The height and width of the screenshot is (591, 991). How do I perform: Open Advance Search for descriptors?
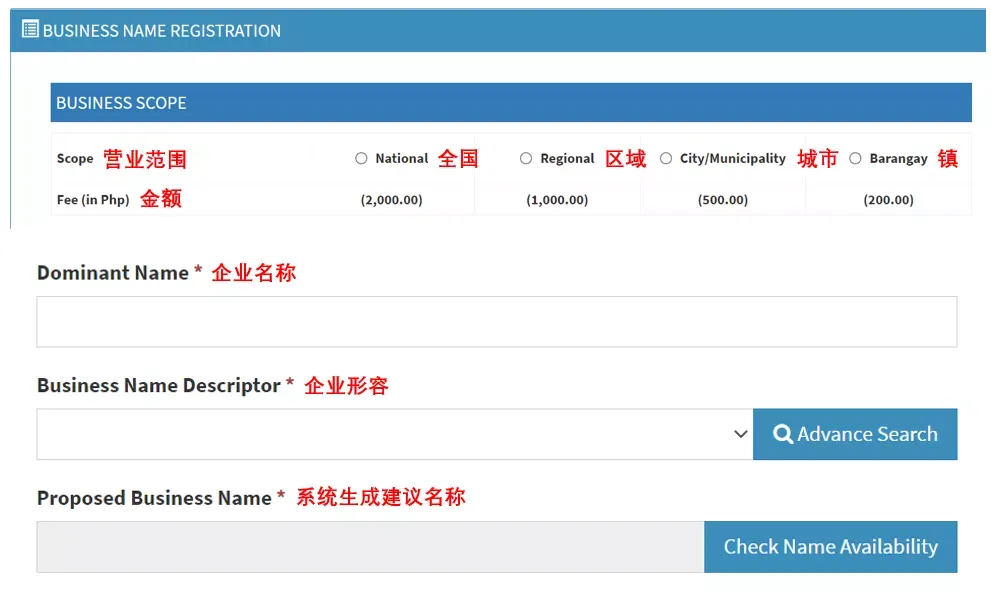855,434
